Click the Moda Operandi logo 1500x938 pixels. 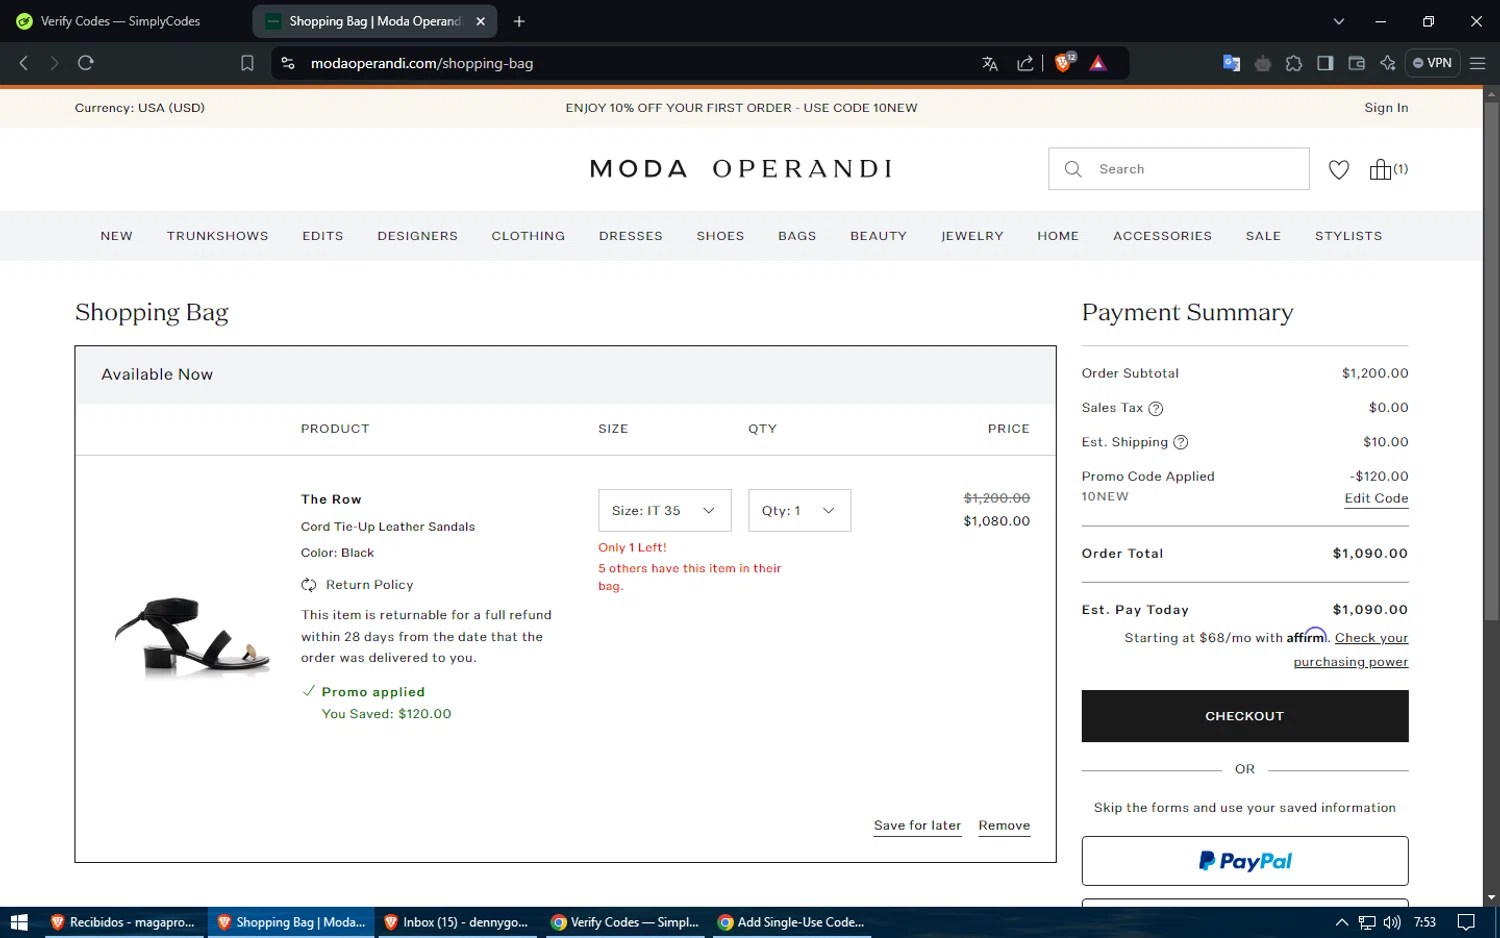point(741,169)
